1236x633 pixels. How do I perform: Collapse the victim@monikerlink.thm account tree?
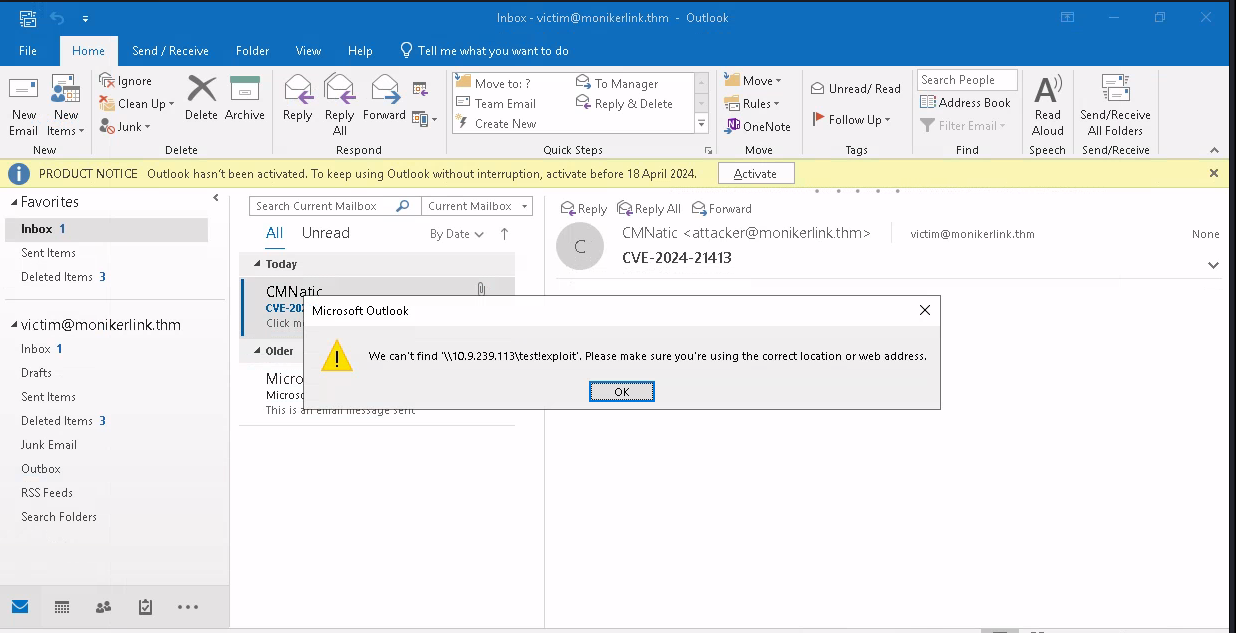pos(13,325)
